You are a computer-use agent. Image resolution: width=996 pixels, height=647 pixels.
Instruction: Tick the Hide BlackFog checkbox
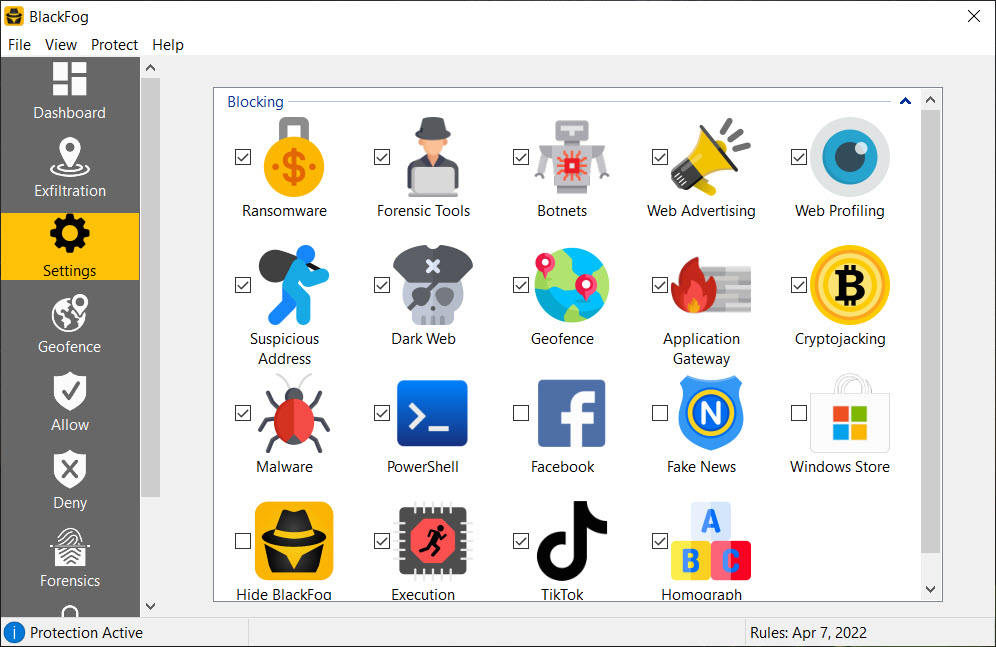point(243,541)
